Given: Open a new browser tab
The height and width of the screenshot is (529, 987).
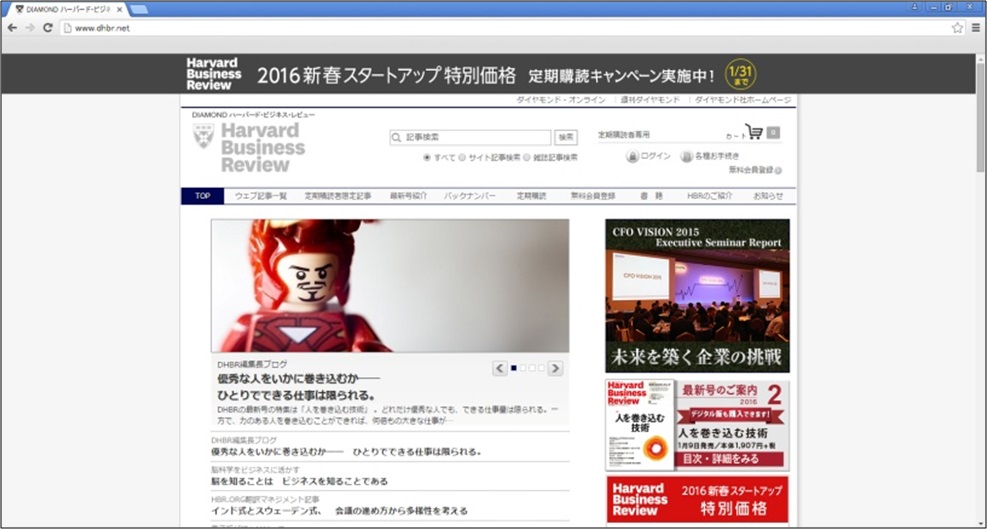Looking at the screenshot, I should tap(138, 9).
